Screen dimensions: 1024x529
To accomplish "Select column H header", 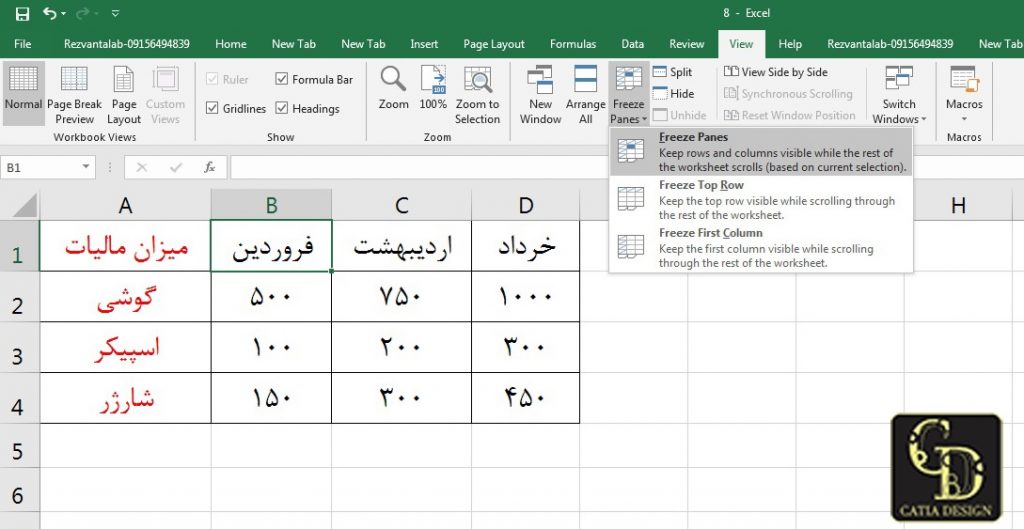I will 958,205.
